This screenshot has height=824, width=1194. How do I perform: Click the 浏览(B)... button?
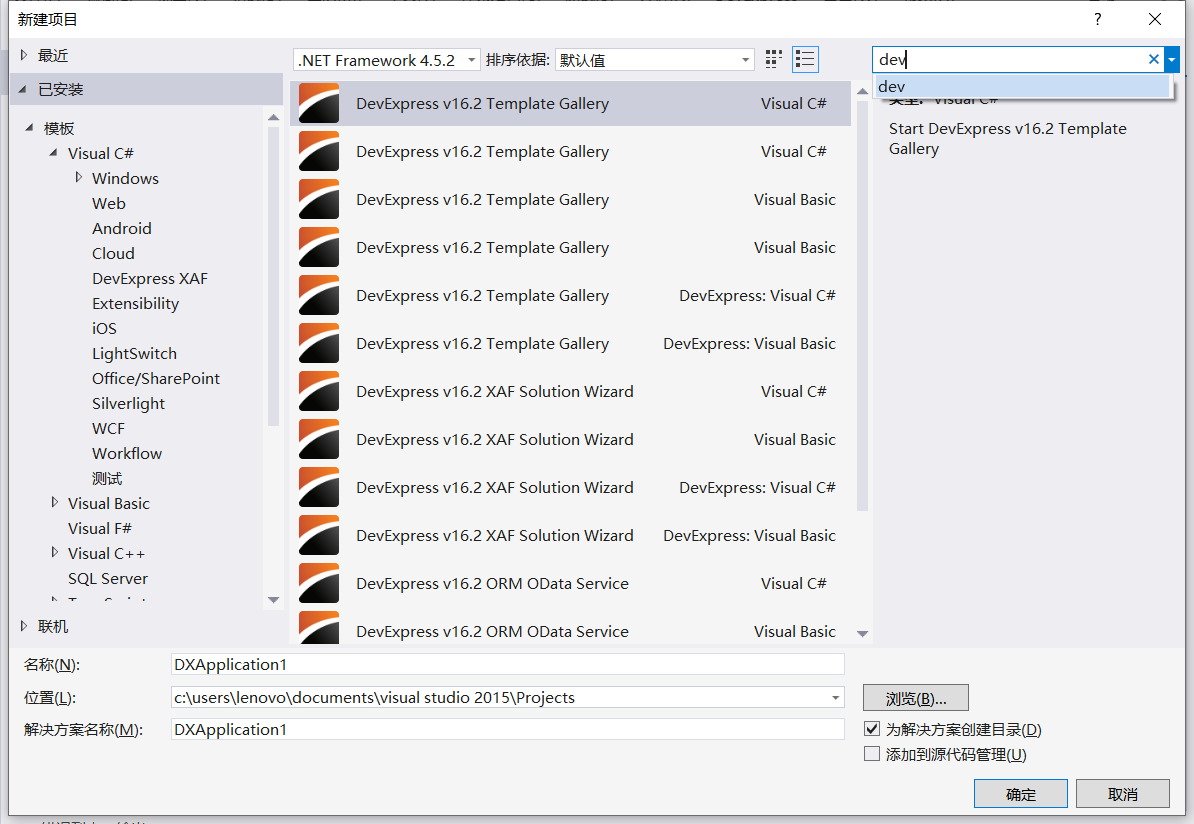(915, 698)
